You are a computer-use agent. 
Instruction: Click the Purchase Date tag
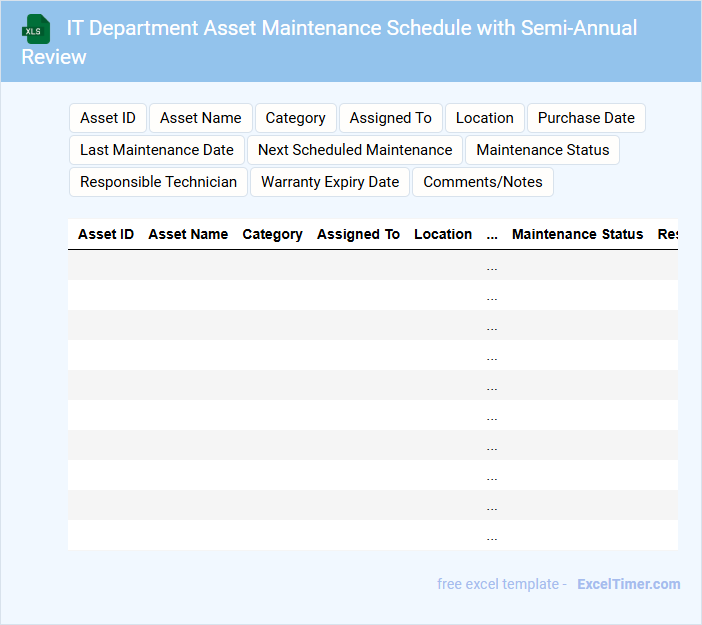pos(586,118)
